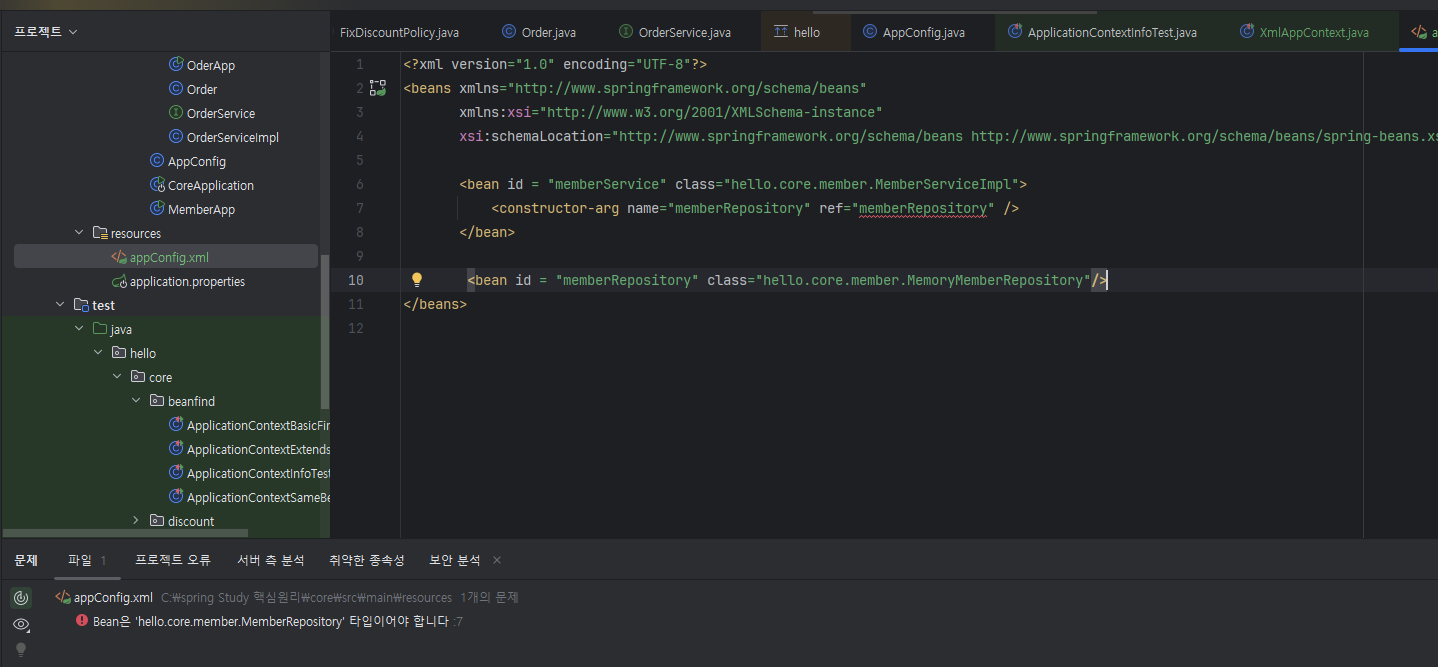Select appConfig.xml entry in problems list
Screen dimensions: 1438x667
[x=113, y=597]
